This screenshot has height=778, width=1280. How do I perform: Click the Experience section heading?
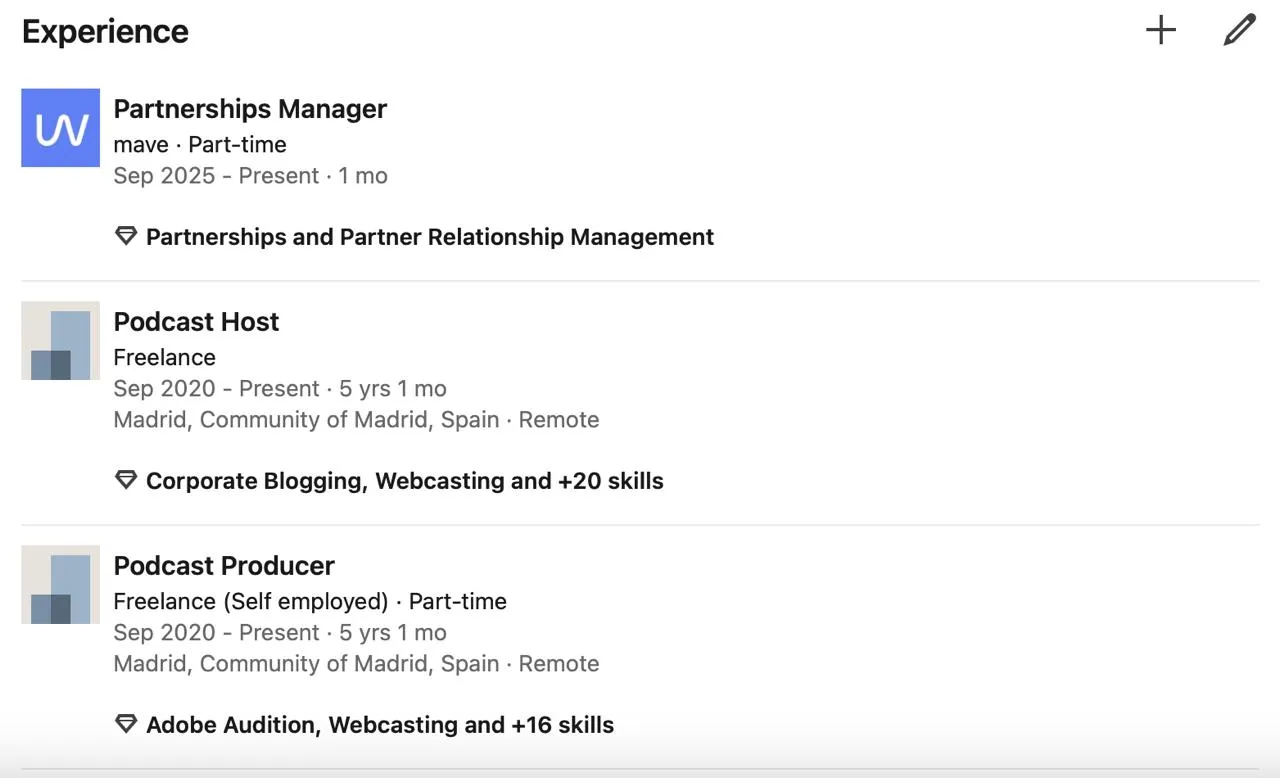point(105,32)
